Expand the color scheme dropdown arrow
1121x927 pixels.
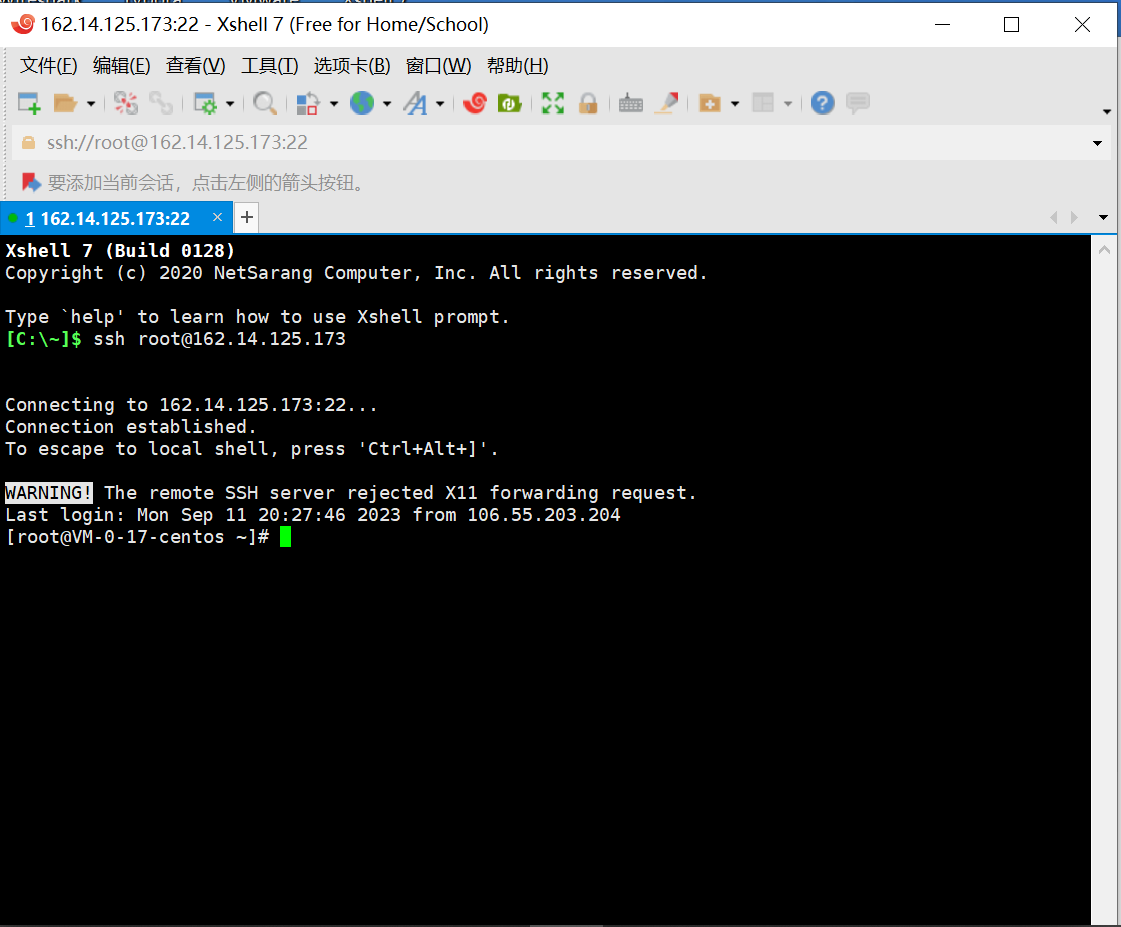click(334, 104)
